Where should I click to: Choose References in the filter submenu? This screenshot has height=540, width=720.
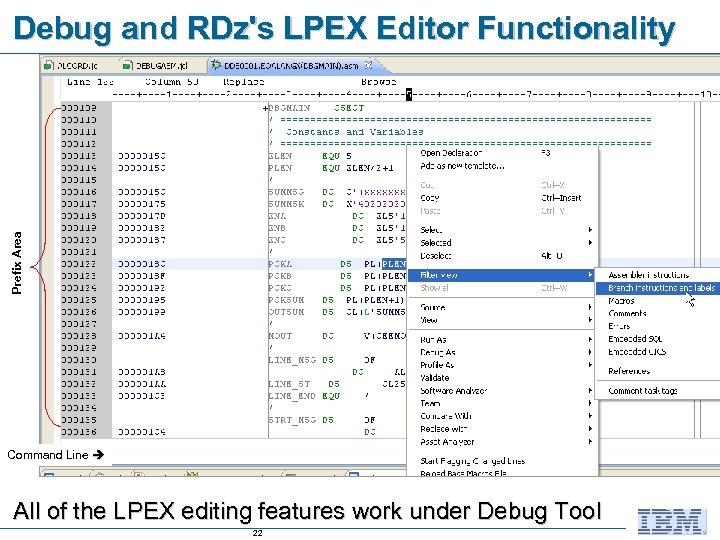629,371
